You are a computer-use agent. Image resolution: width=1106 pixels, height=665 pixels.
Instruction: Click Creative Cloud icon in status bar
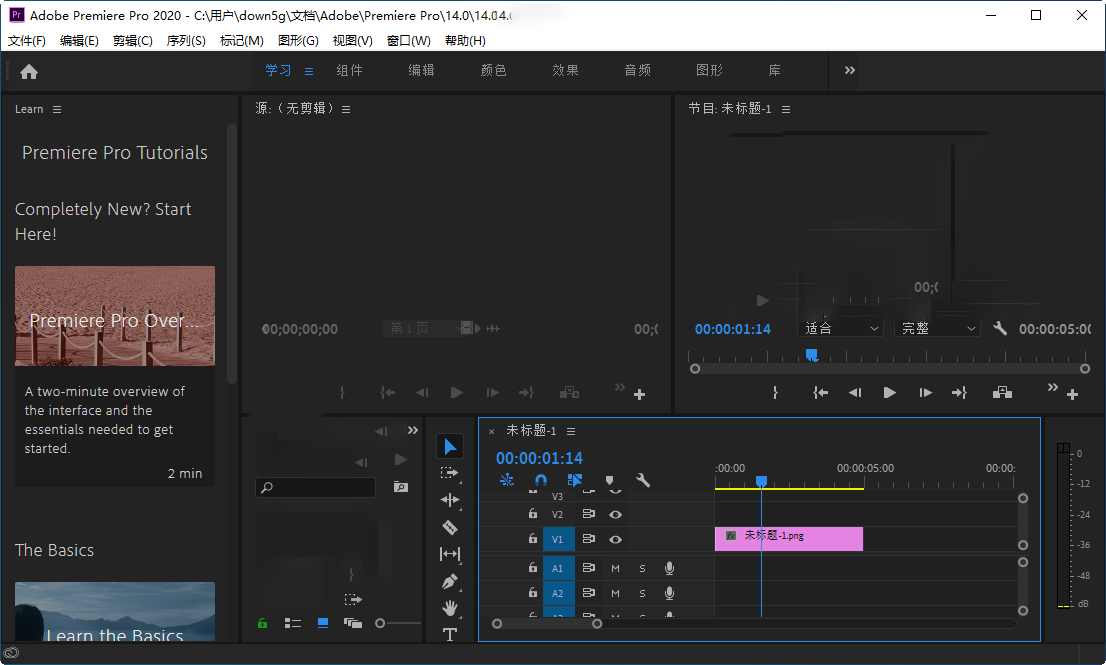point(11,652)
